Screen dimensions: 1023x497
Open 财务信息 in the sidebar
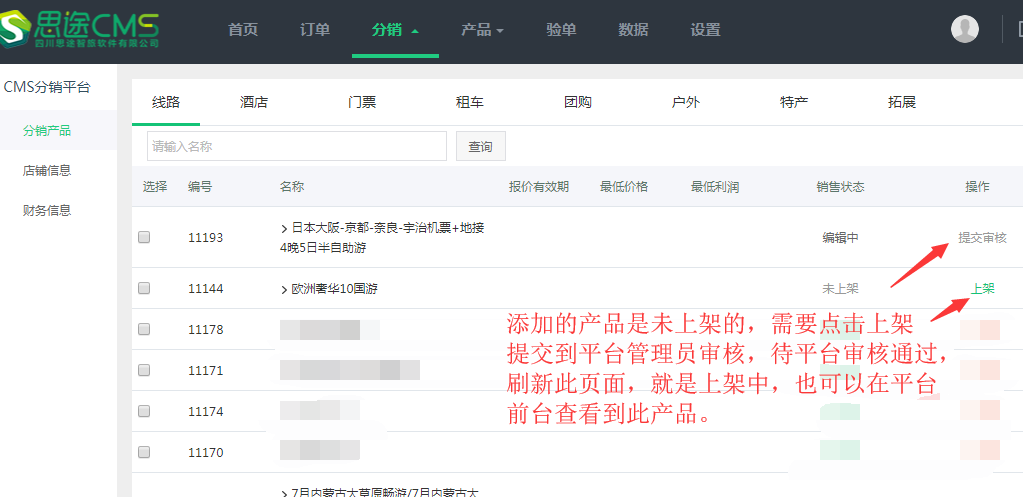(x=47, y=210)
